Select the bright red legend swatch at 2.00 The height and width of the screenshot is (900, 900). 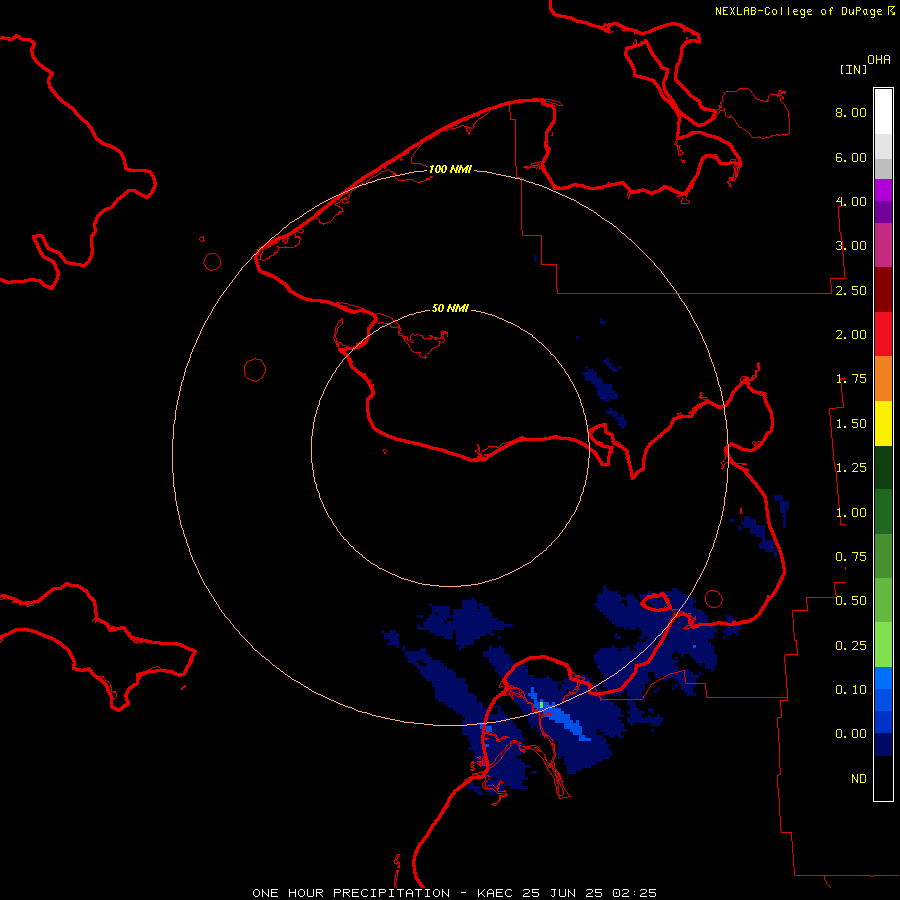point(883,335)
